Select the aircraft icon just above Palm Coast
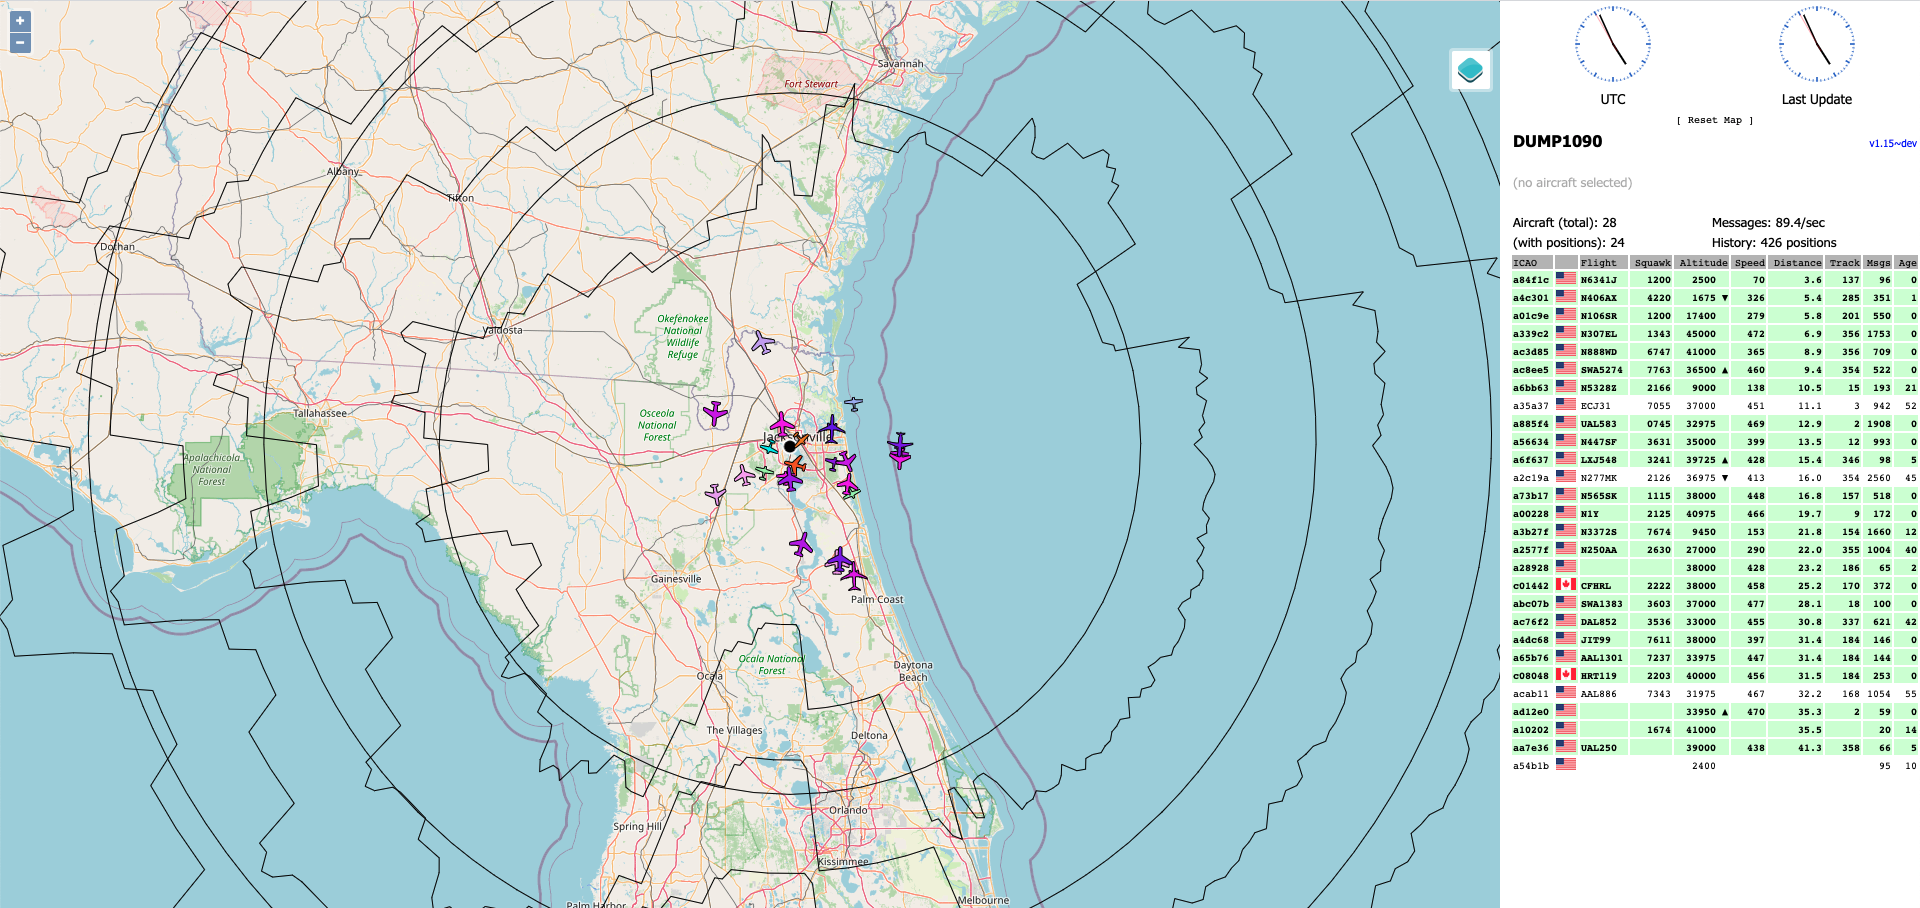 tap(854, 577)
